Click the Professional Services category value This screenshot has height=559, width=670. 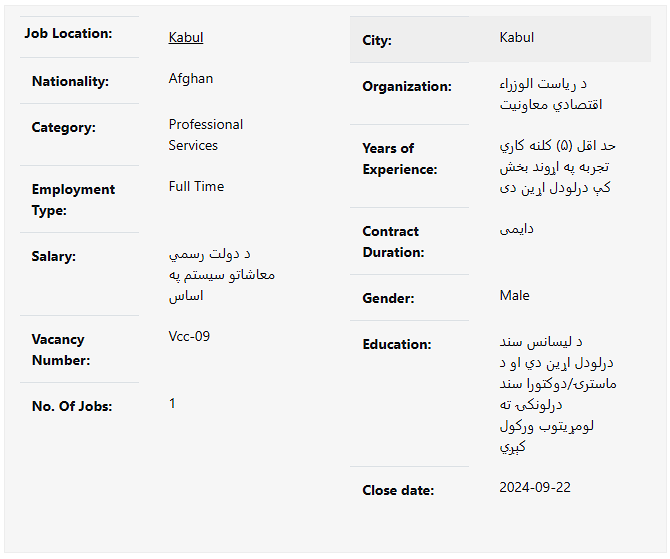click(206, 135)
